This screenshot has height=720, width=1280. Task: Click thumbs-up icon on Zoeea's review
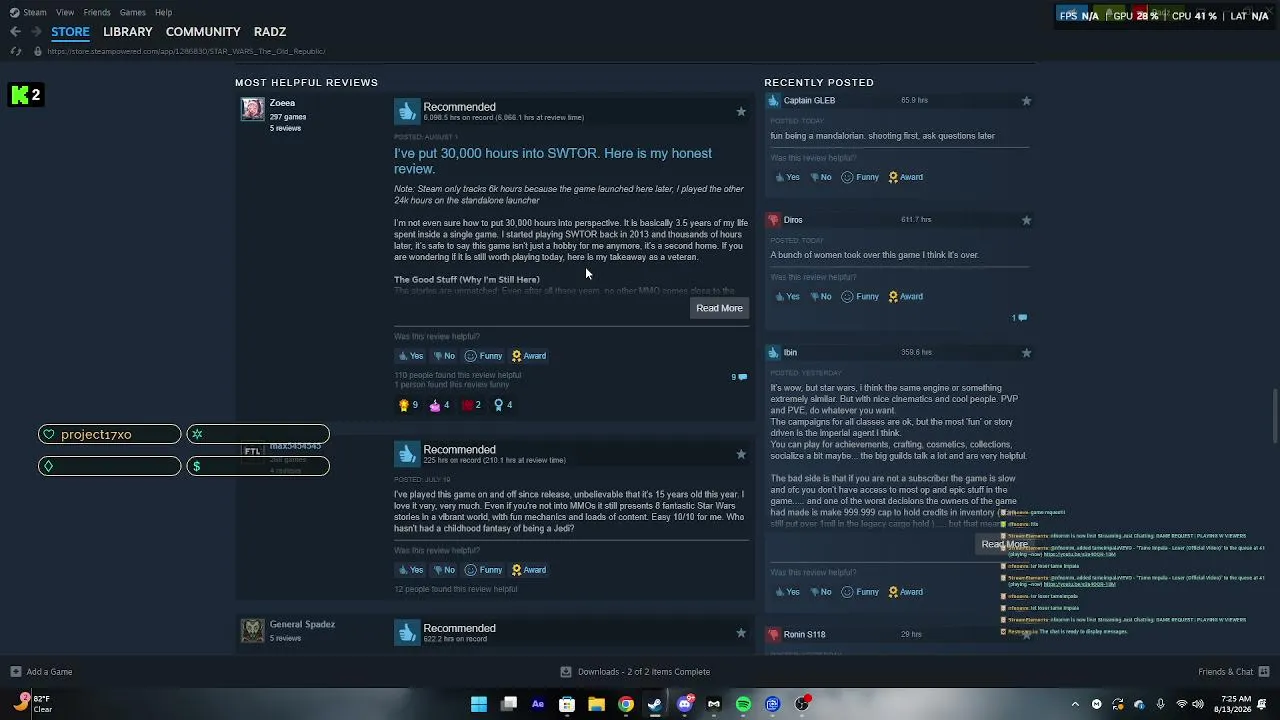click(x=406, y=111)
